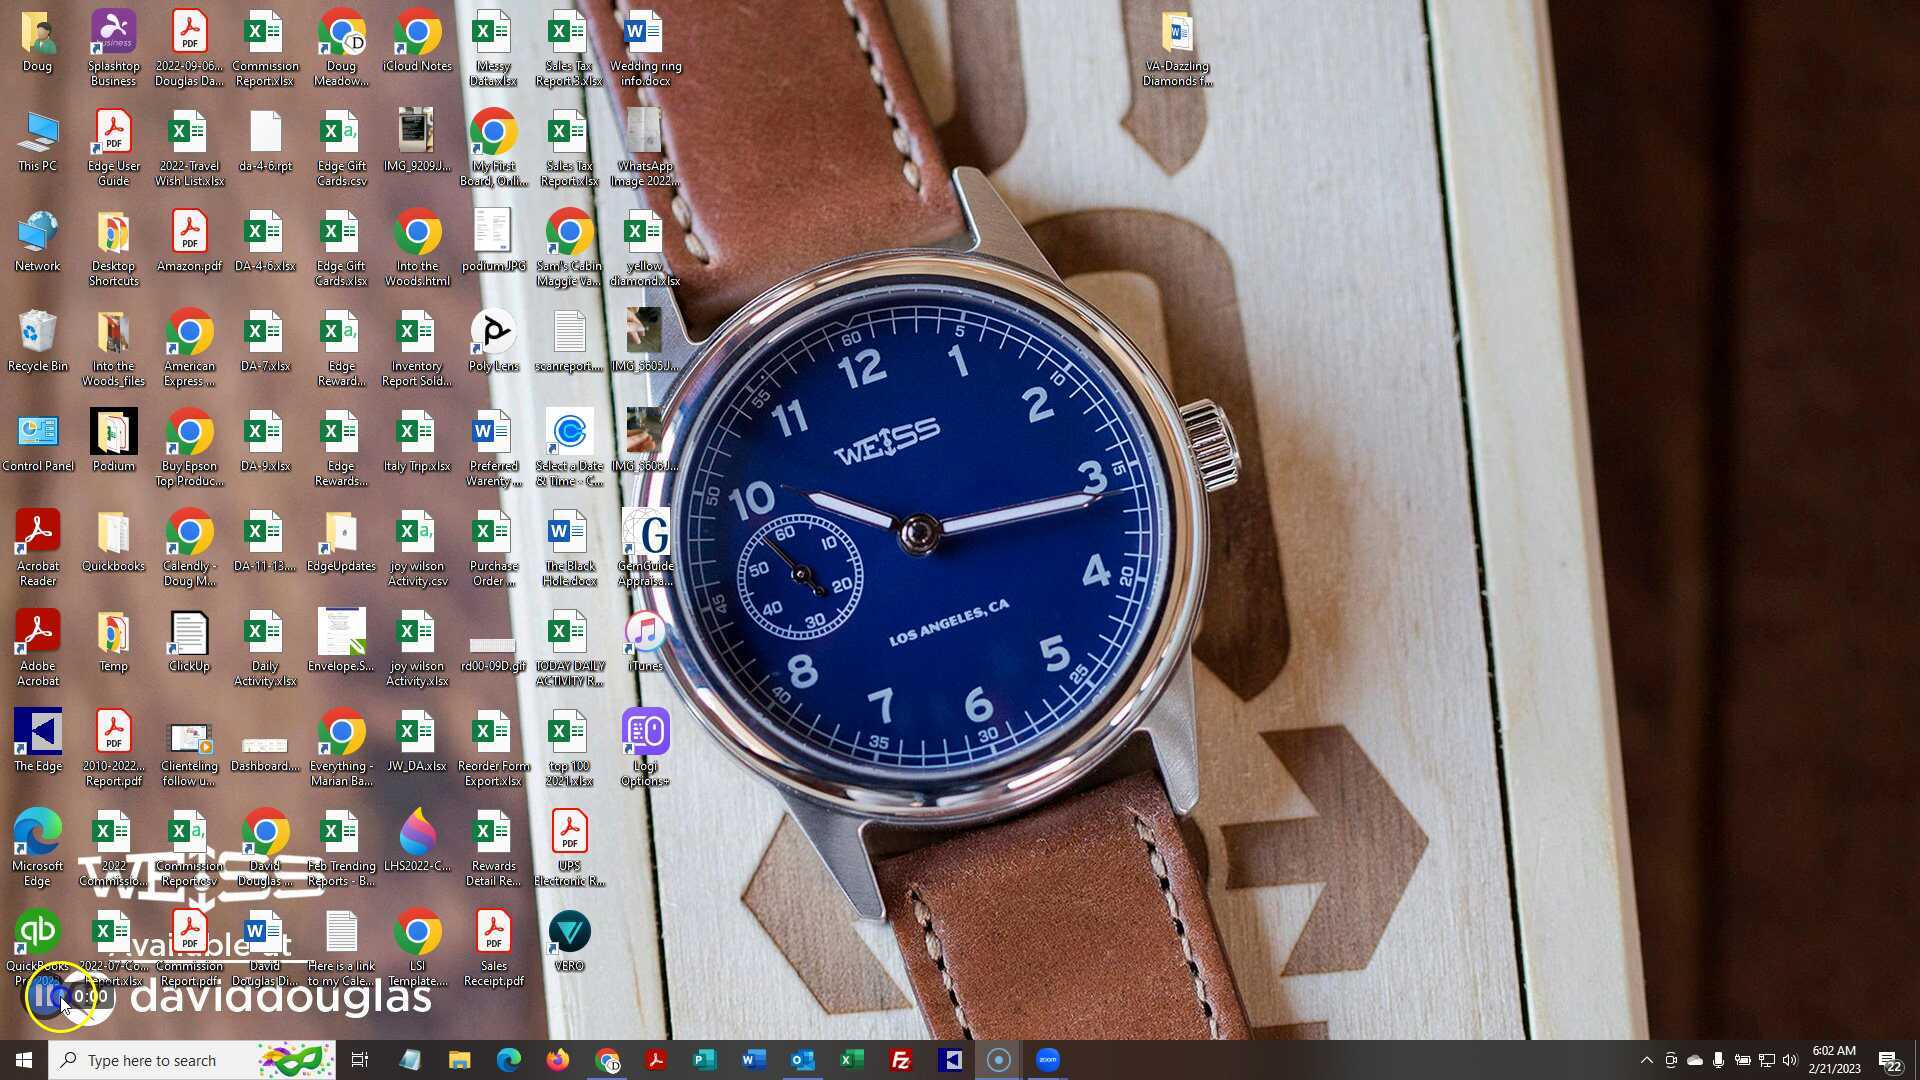The height and width of the screenshot is (1080, 1920).
Task: Open the Logi Options+ app
Action: [645, 730]
